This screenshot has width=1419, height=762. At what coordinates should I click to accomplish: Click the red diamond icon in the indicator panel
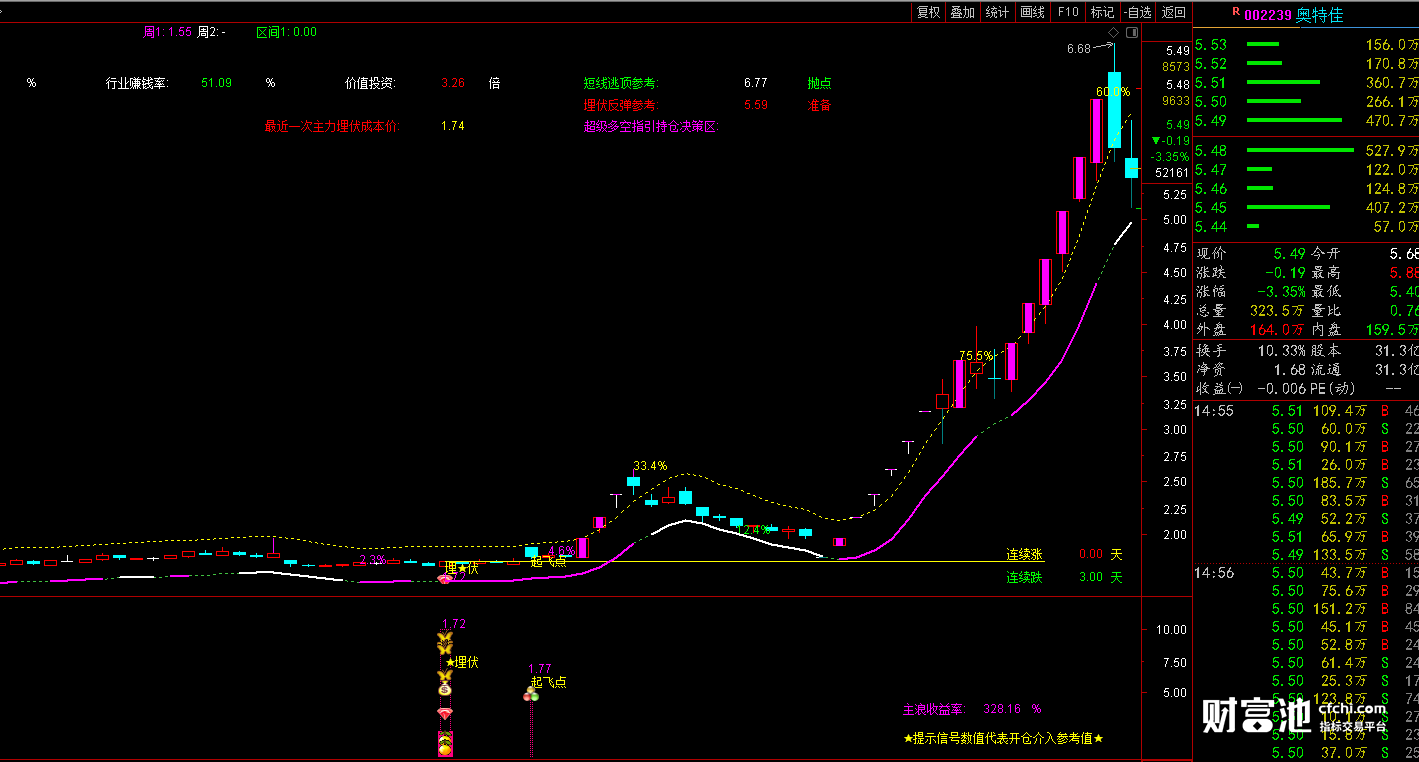445,713
